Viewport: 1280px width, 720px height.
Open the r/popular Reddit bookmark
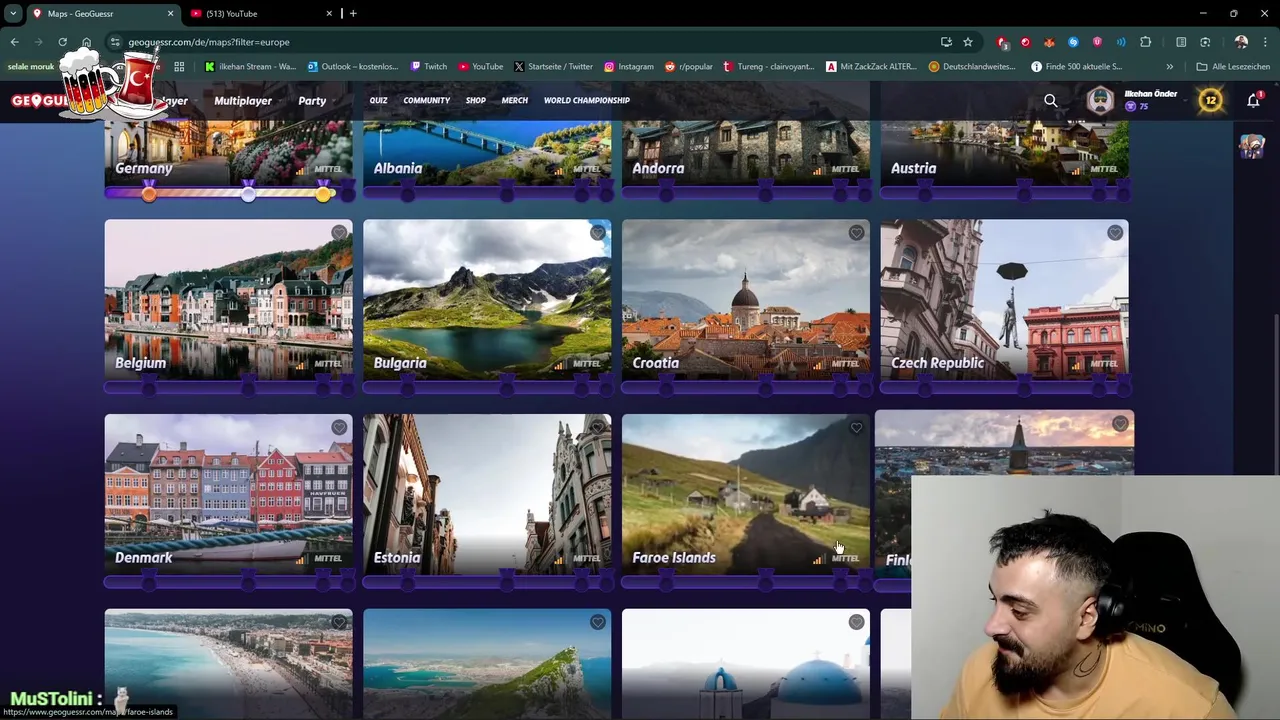point(688,67)
